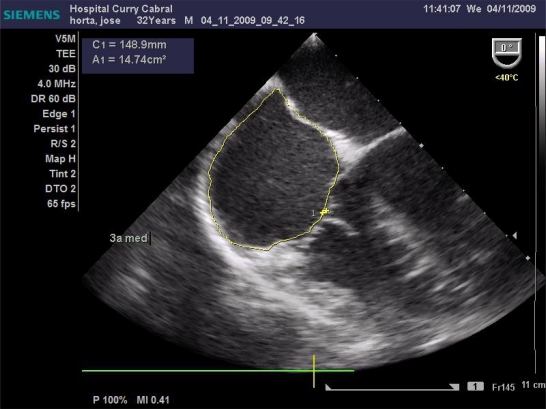
Task: Click the yellow caliper marker on the trace
Action: [x=324, y=212]
